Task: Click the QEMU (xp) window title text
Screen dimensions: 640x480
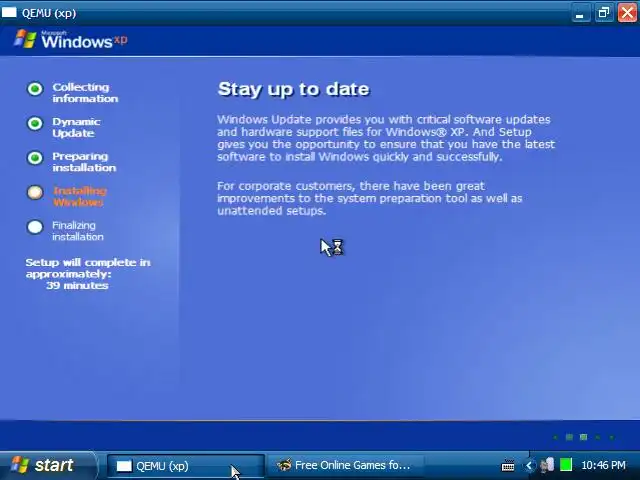Action: click(x=49, y=13)
